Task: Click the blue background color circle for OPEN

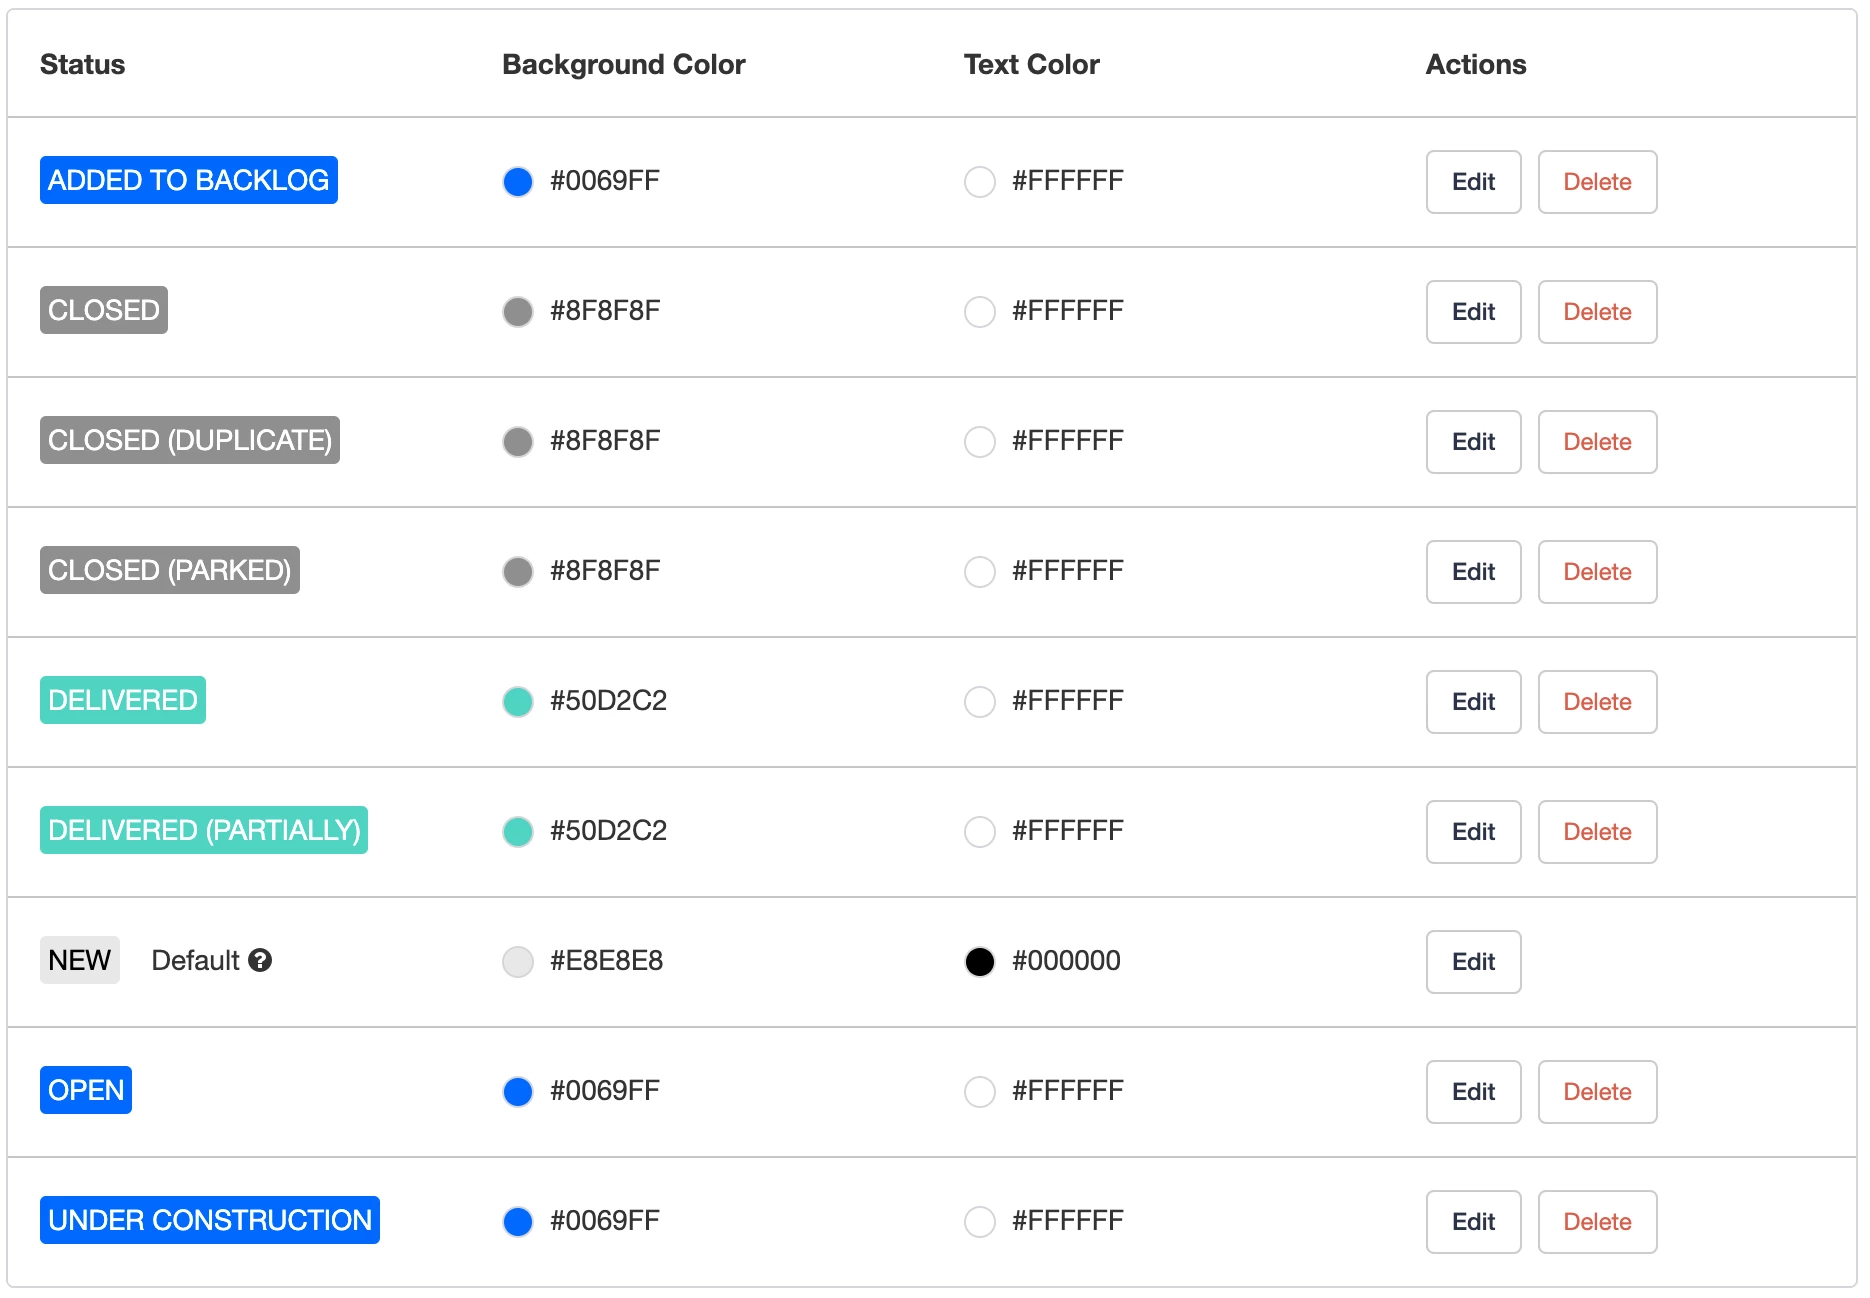Action: 518,1091
